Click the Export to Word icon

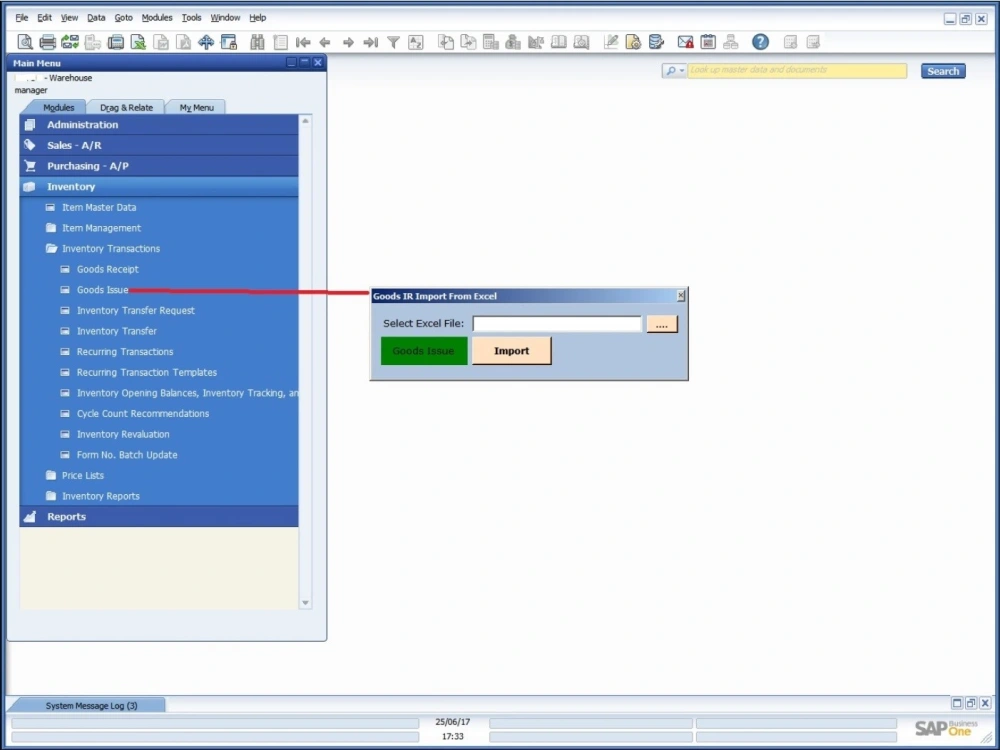click(161, 42)
